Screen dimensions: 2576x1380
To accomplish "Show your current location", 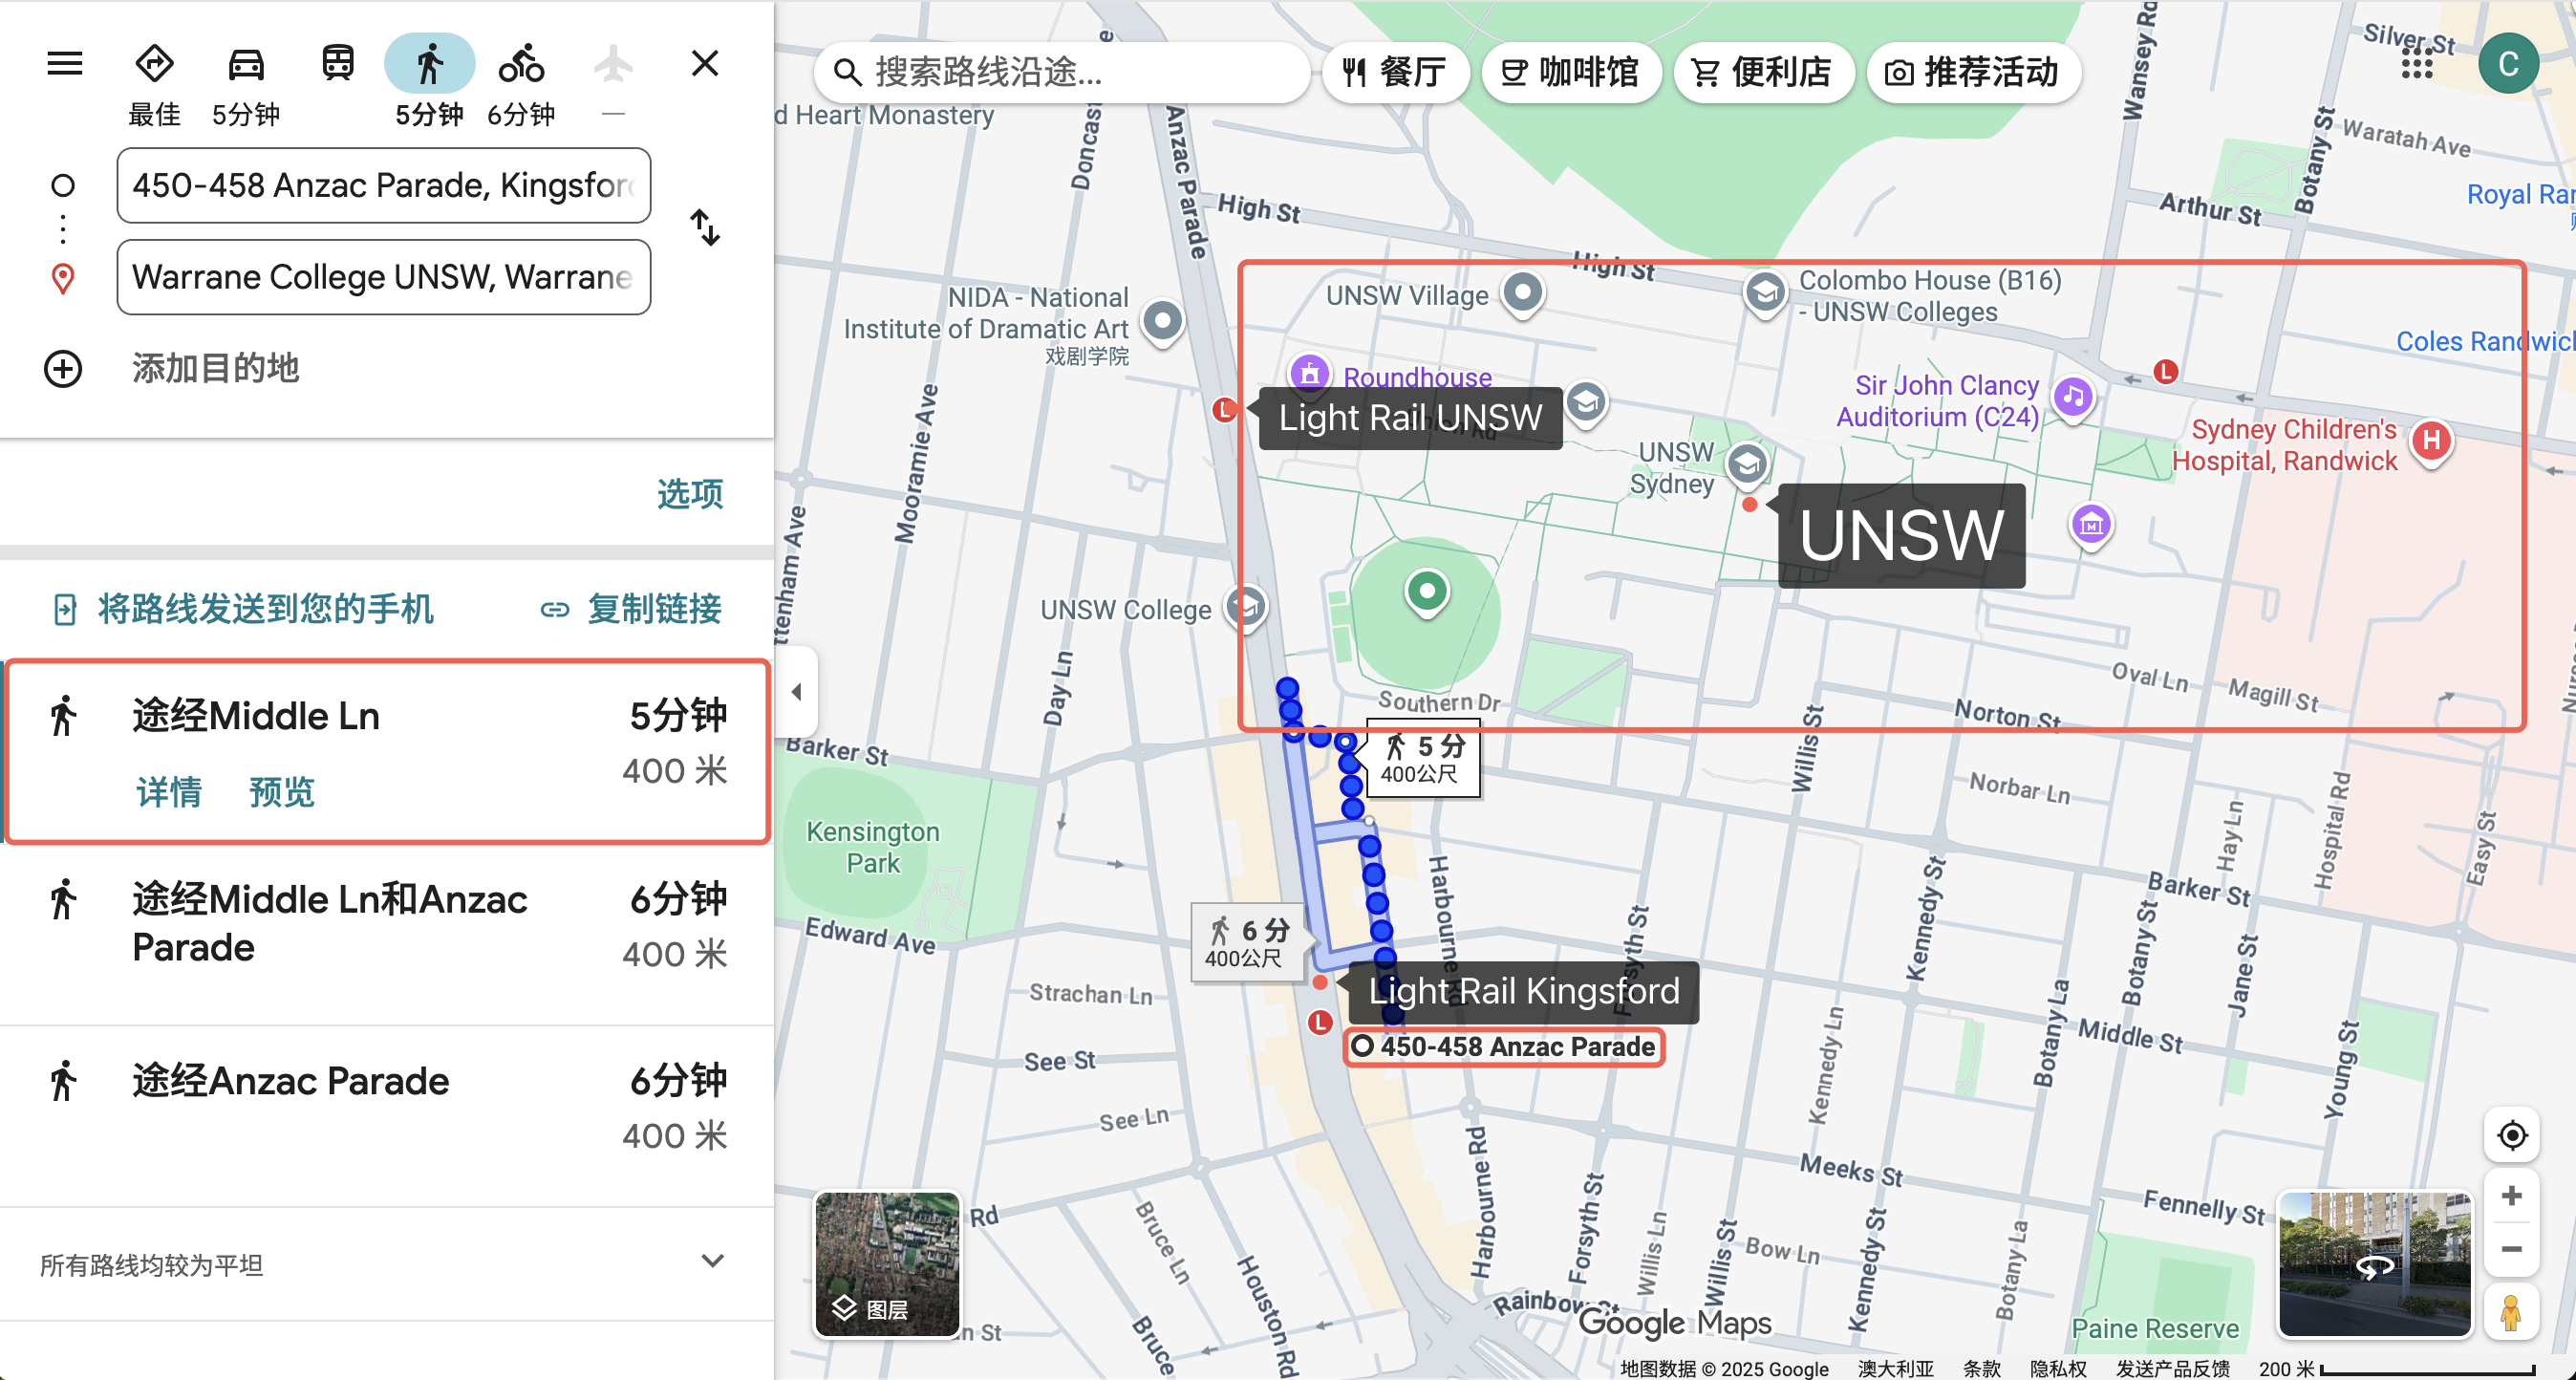I will coord(2511,1135).
